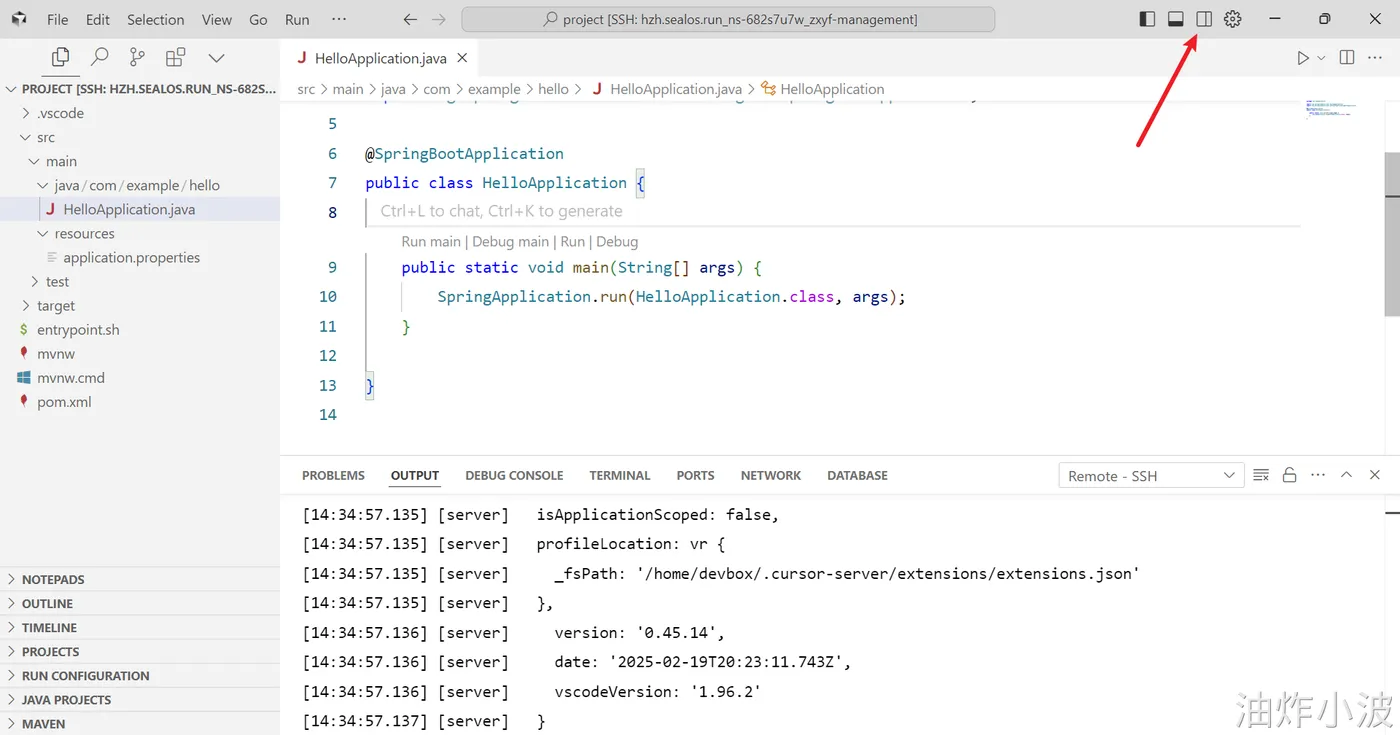1400x735 pixels.
Task: Open the Remote - SSH output channel dropdown
Action: pos(1151,476)
